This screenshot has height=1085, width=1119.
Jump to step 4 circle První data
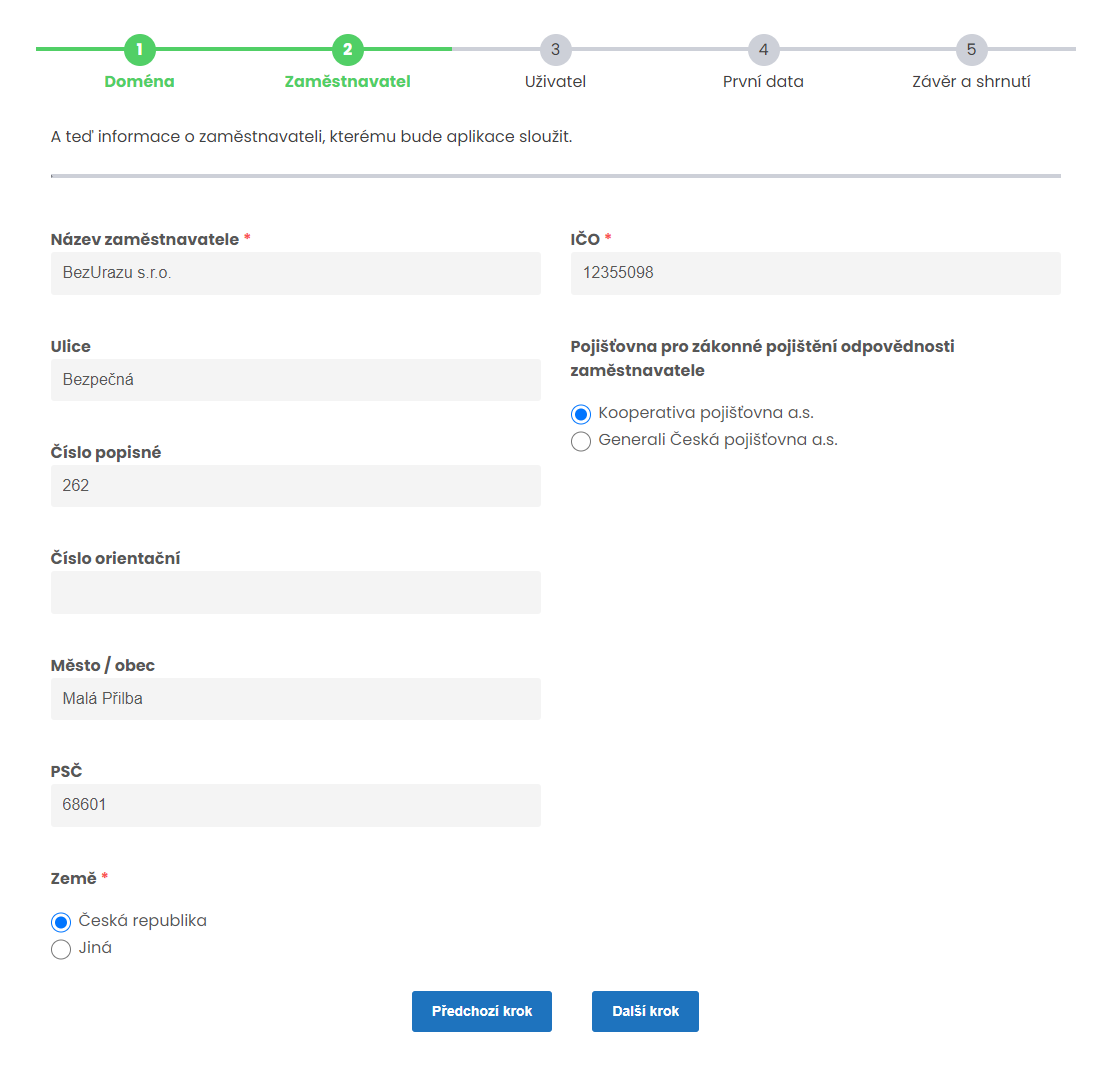[763, 49]
